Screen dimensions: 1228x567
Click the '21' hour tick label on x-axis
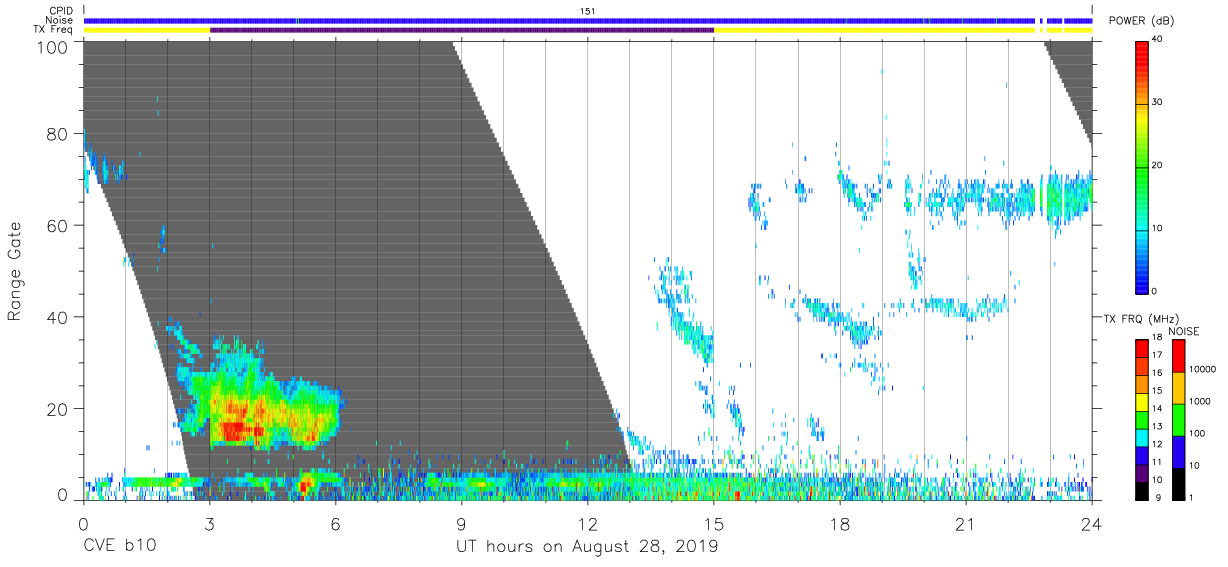coord(966,522)
